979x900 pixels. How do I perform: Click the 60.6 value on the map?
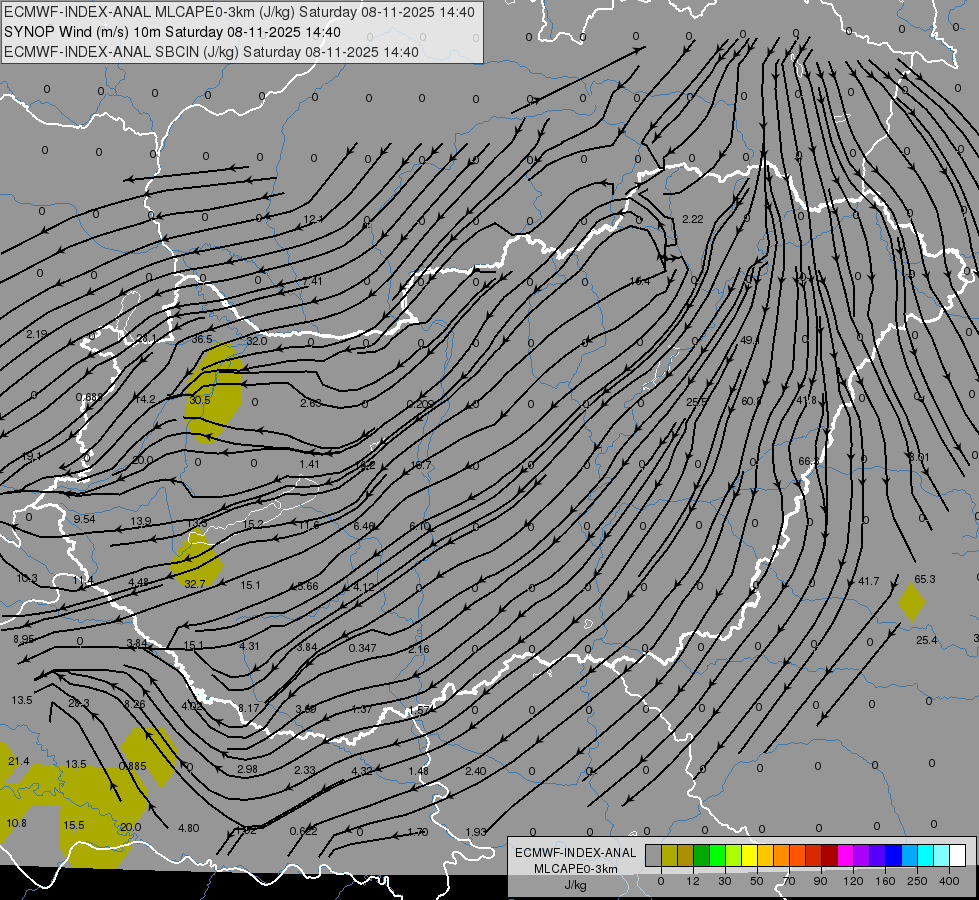[x=751, y=401]
